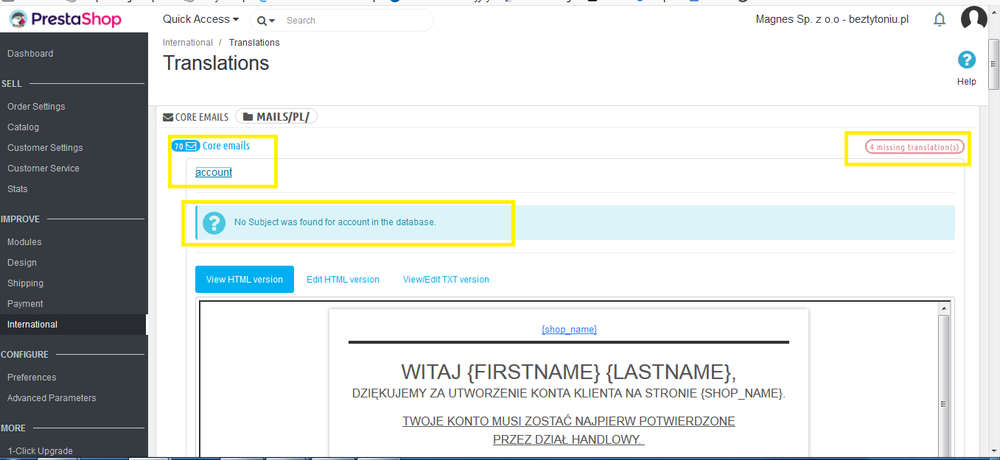Open the Advanced Parameters menu

52,397
